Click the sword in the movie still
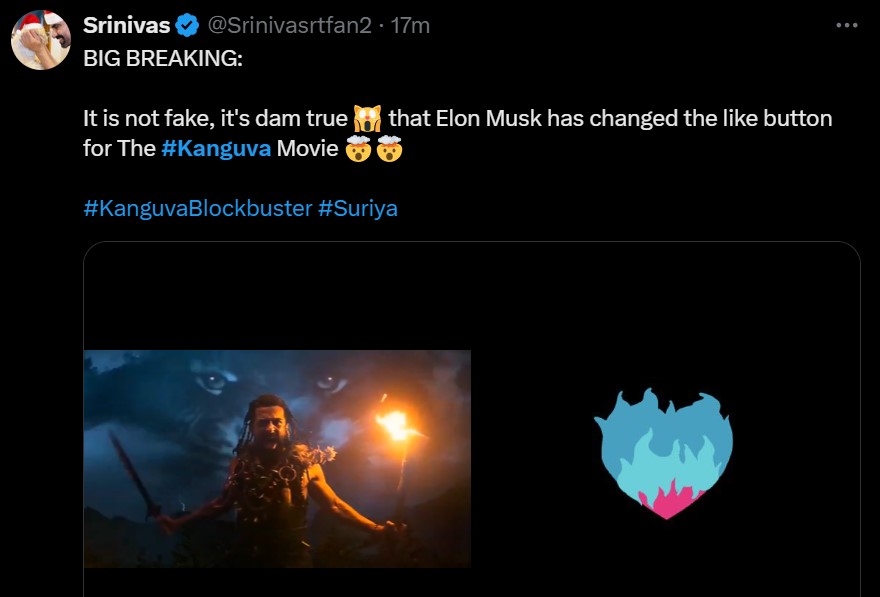This screenshot has width=880, height=597. tap(133, 472)
